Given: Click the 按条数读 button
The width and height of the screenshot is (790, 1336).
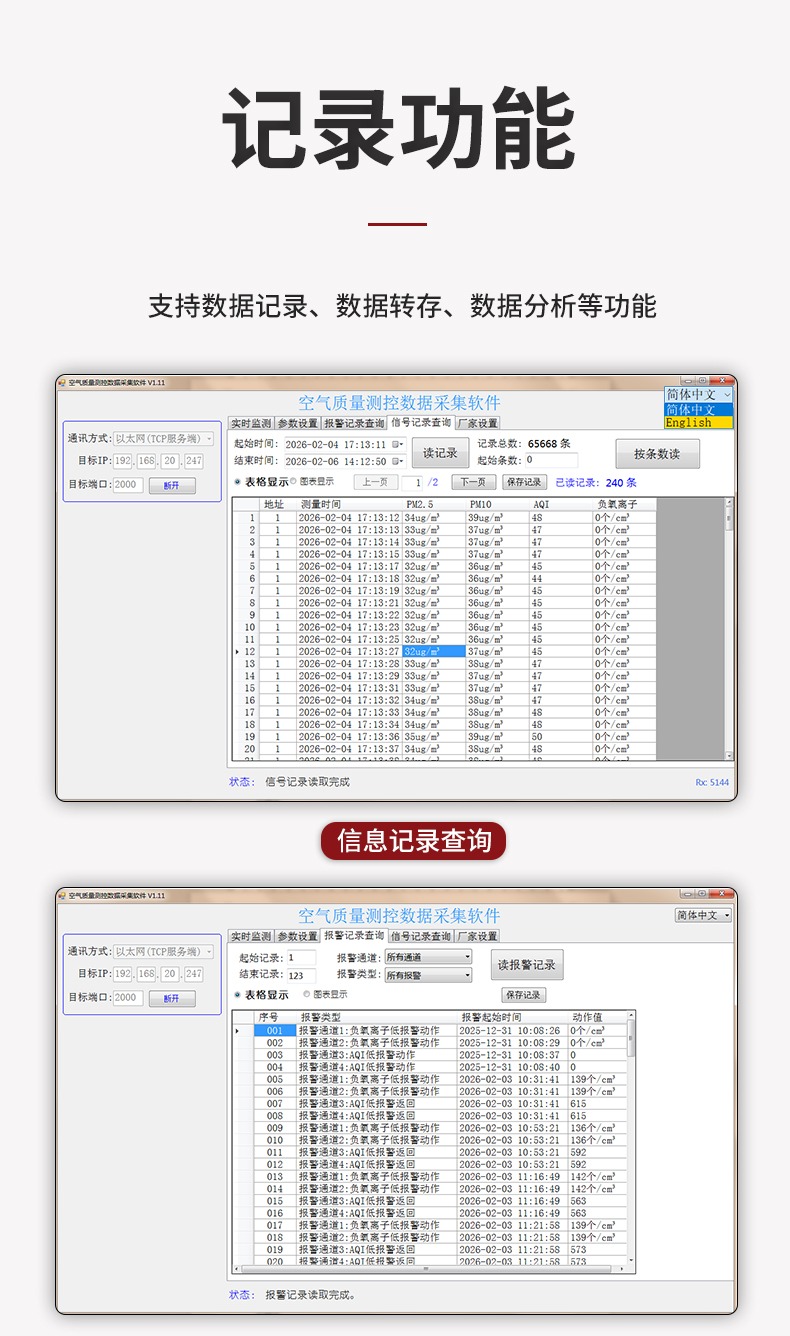Looking at the screenshot, I should (x=657, y=453).
